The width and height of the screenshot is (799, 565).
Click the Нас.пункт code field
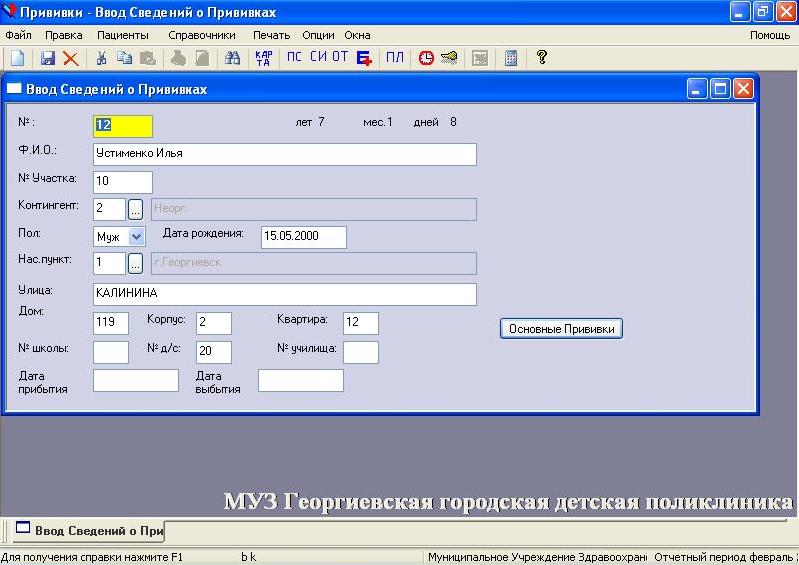coord(109,263)
